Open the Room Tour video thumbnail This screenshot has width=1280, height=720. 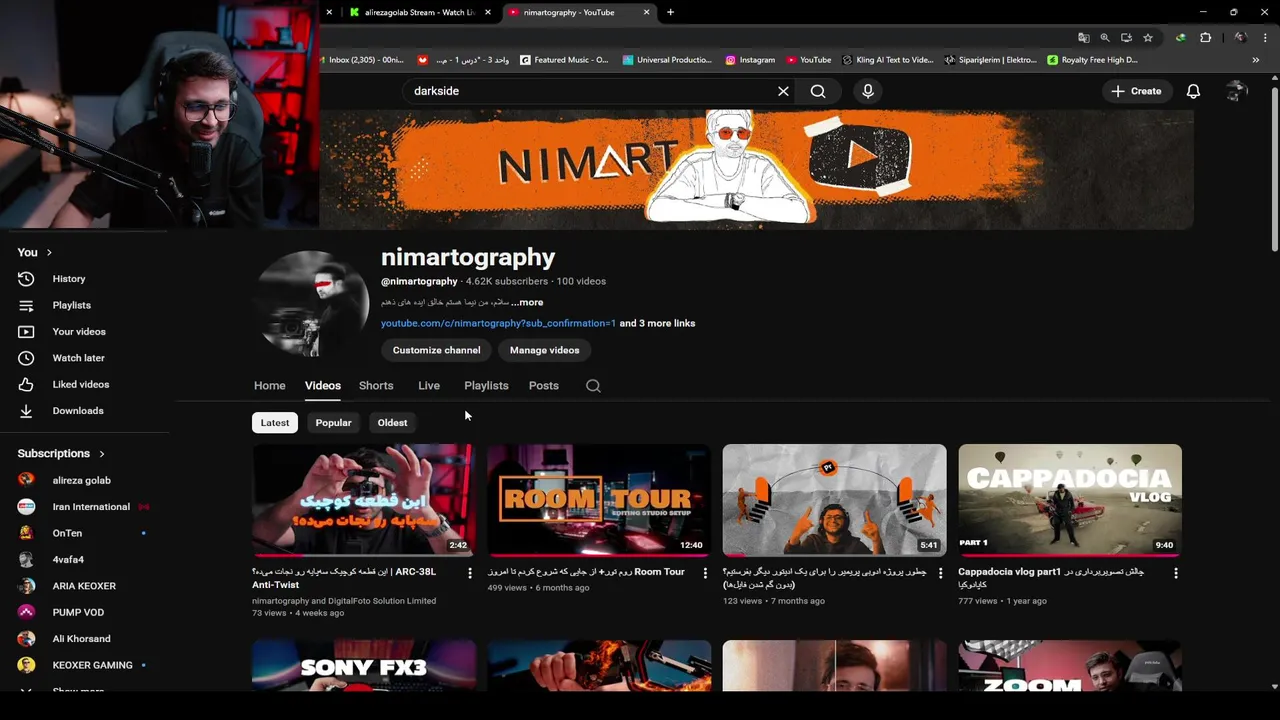point(599,500)
